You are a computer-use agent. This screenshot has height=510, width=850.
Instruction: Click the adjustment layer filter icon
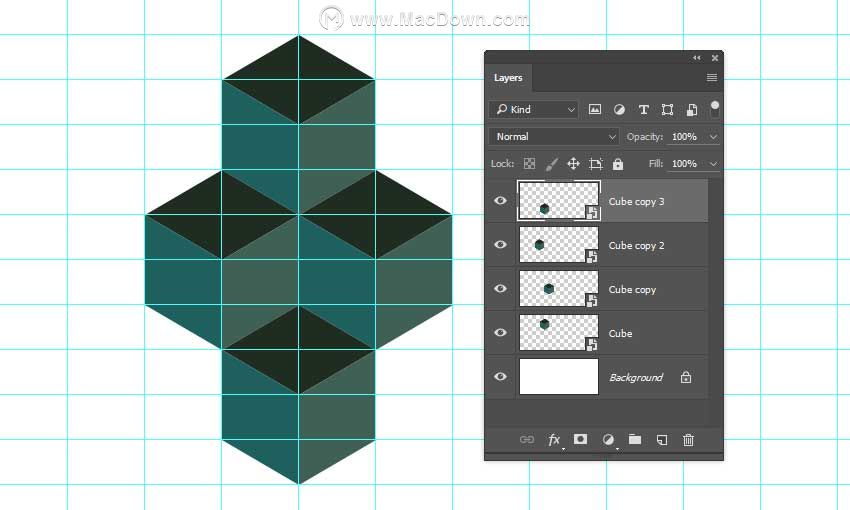point(619,109)
